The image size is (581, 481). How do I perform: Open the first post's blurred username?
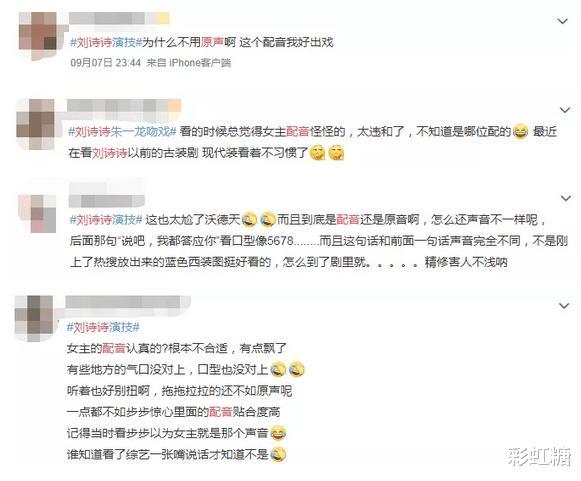pyautogui.click(x=119, y=19)
